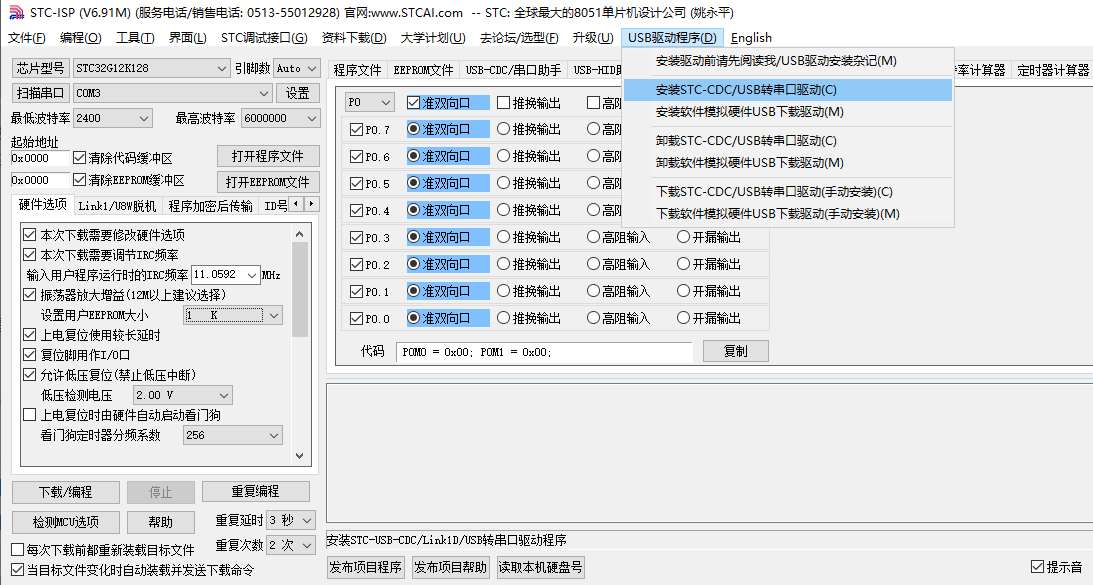Select 开漏输出 radio for P0.1
The image size is (1093, 585).
pyautogui.click(x=683, y=291)
